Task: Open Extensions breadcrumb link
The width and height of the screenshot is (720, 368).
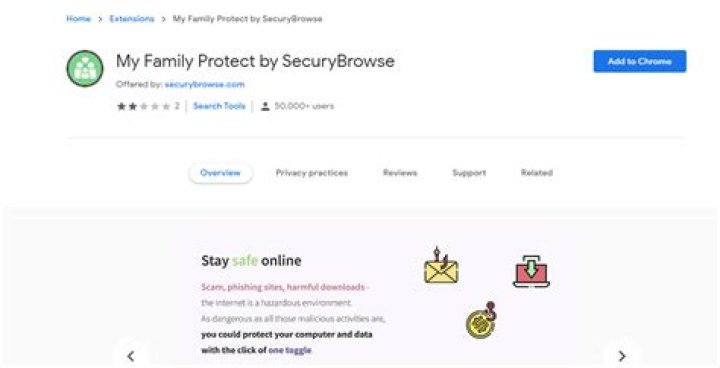Action: tap(132, 19)
